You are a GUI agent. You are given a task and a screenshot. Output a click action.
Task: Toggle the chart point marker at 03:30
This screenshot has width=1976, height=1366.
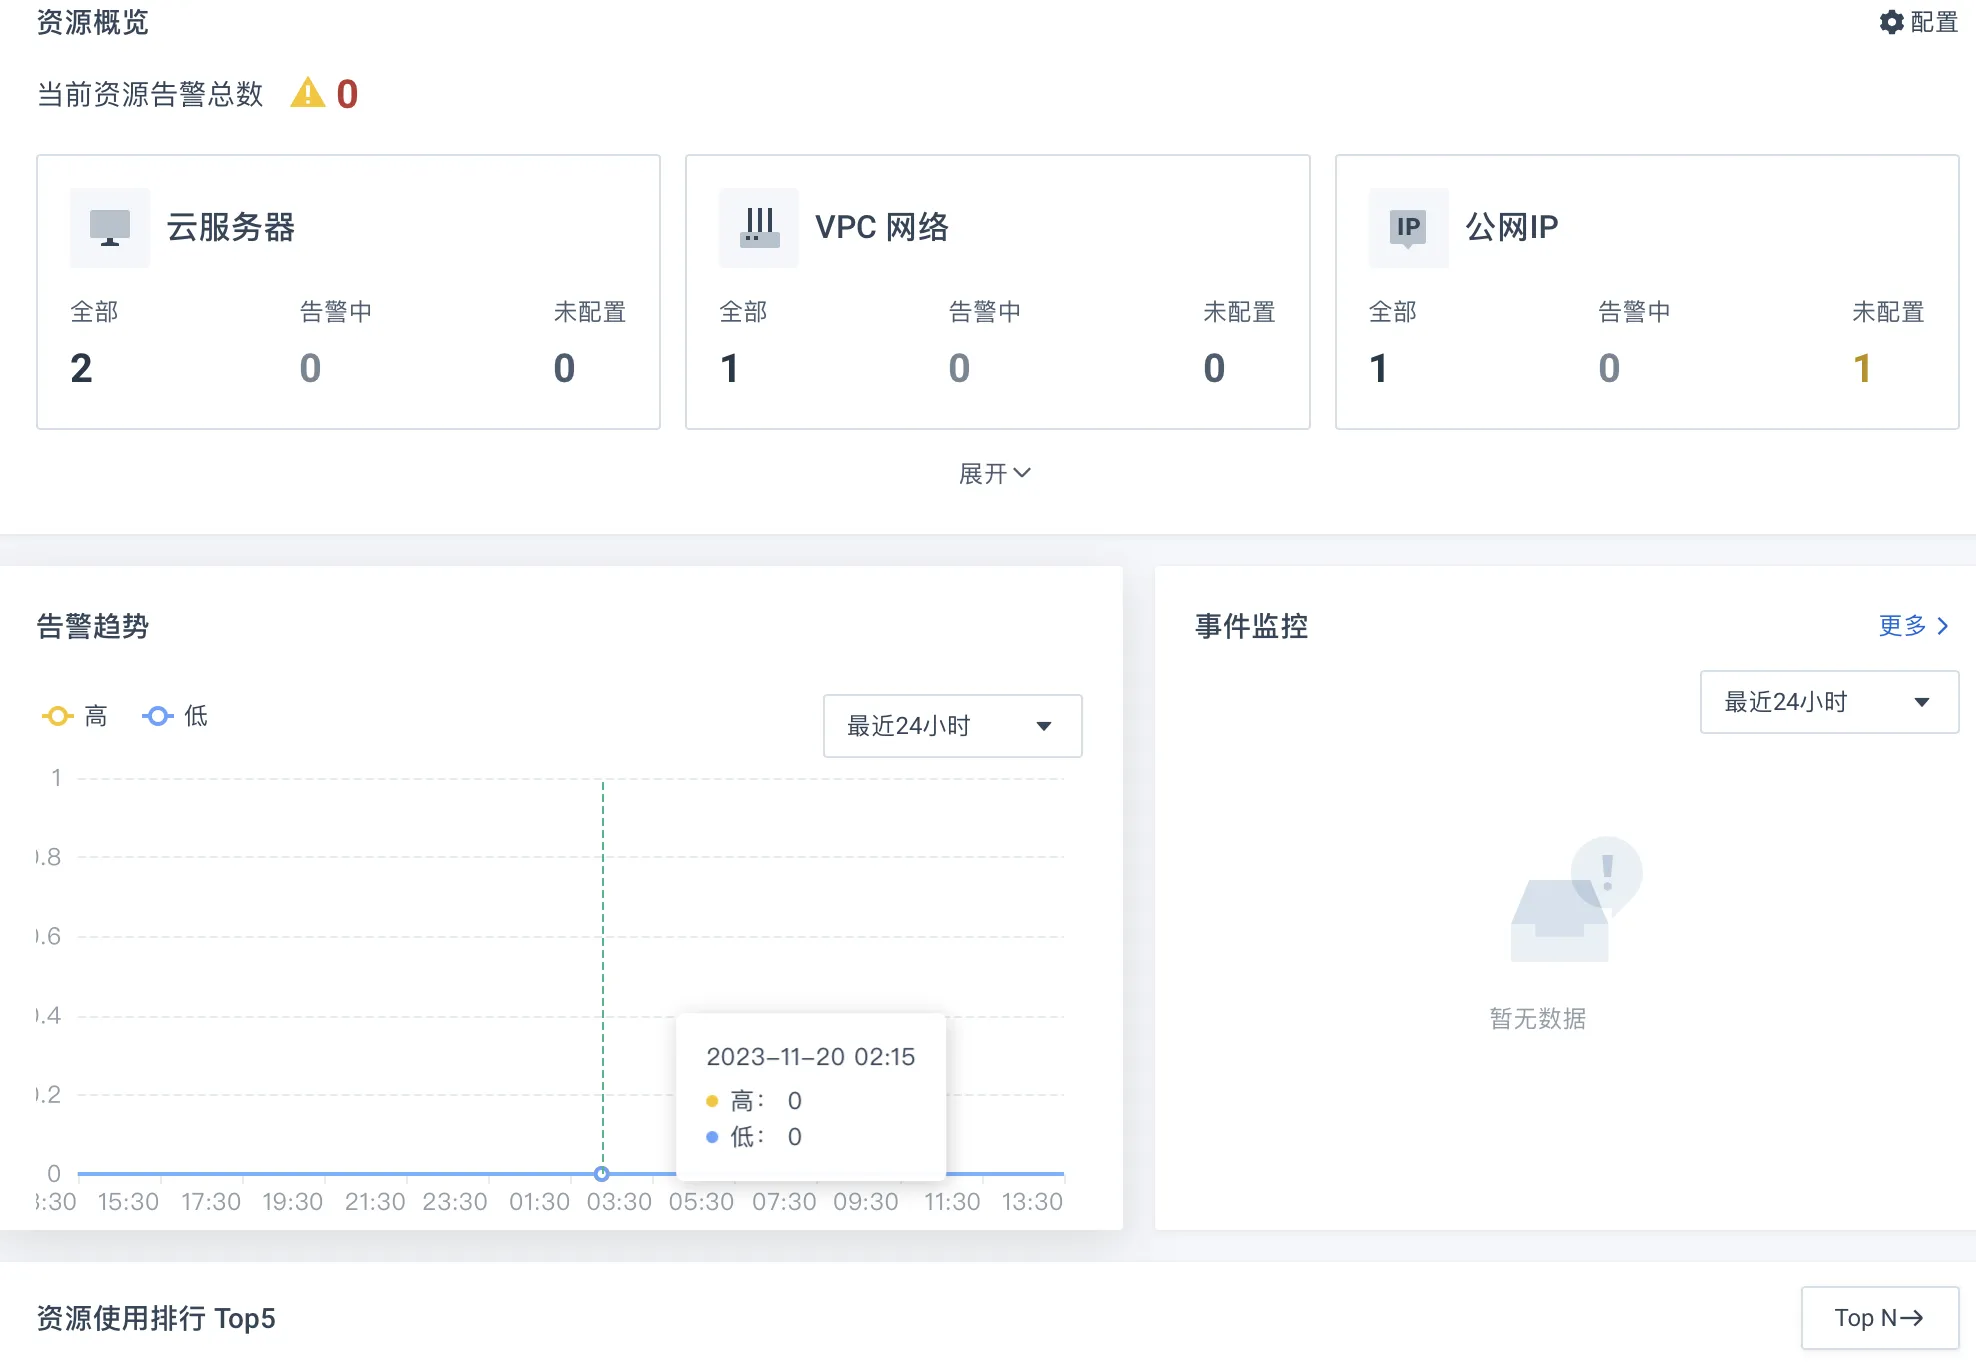point(602,1174)
